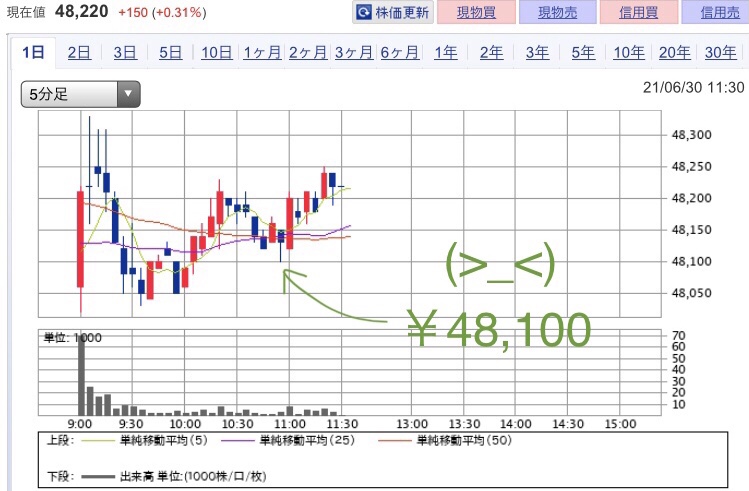Screen dimensions: 749x491
Task: Click the 70 volume axis label
Action: pyautogui.click(x=679, y=335)
